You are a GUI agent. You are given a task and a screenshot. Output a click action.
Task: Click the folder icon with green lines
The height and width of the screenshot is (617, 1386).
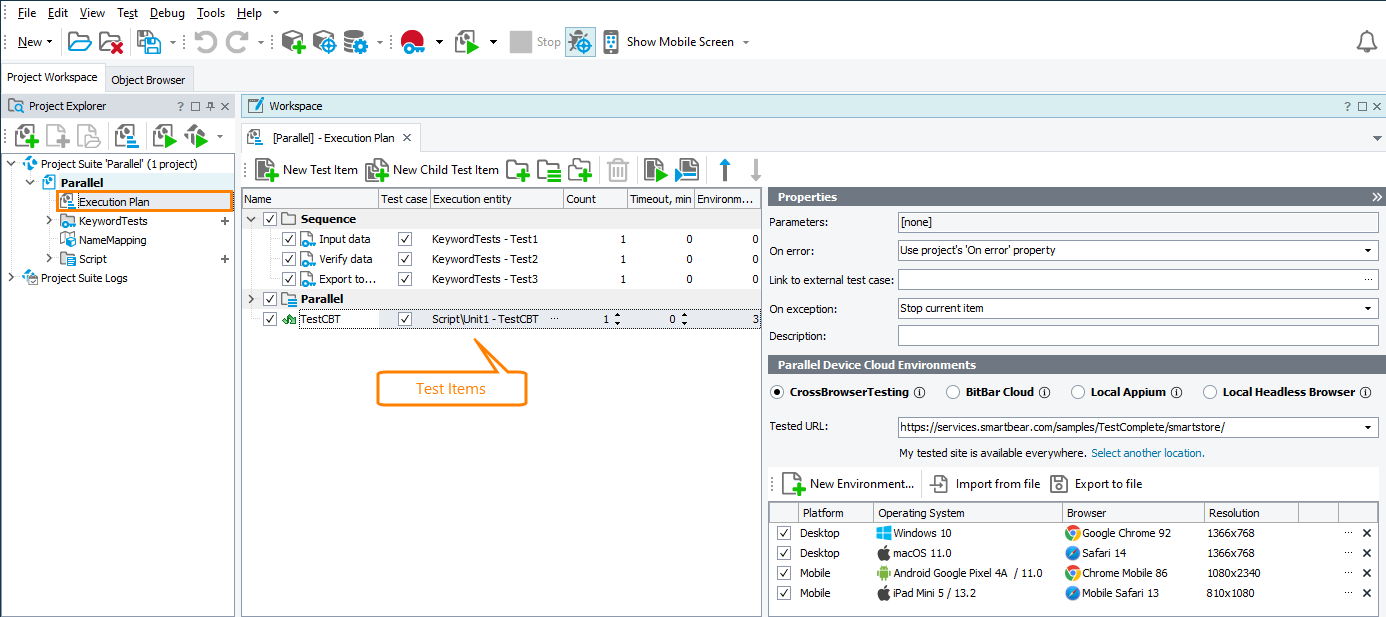[548, 170]
